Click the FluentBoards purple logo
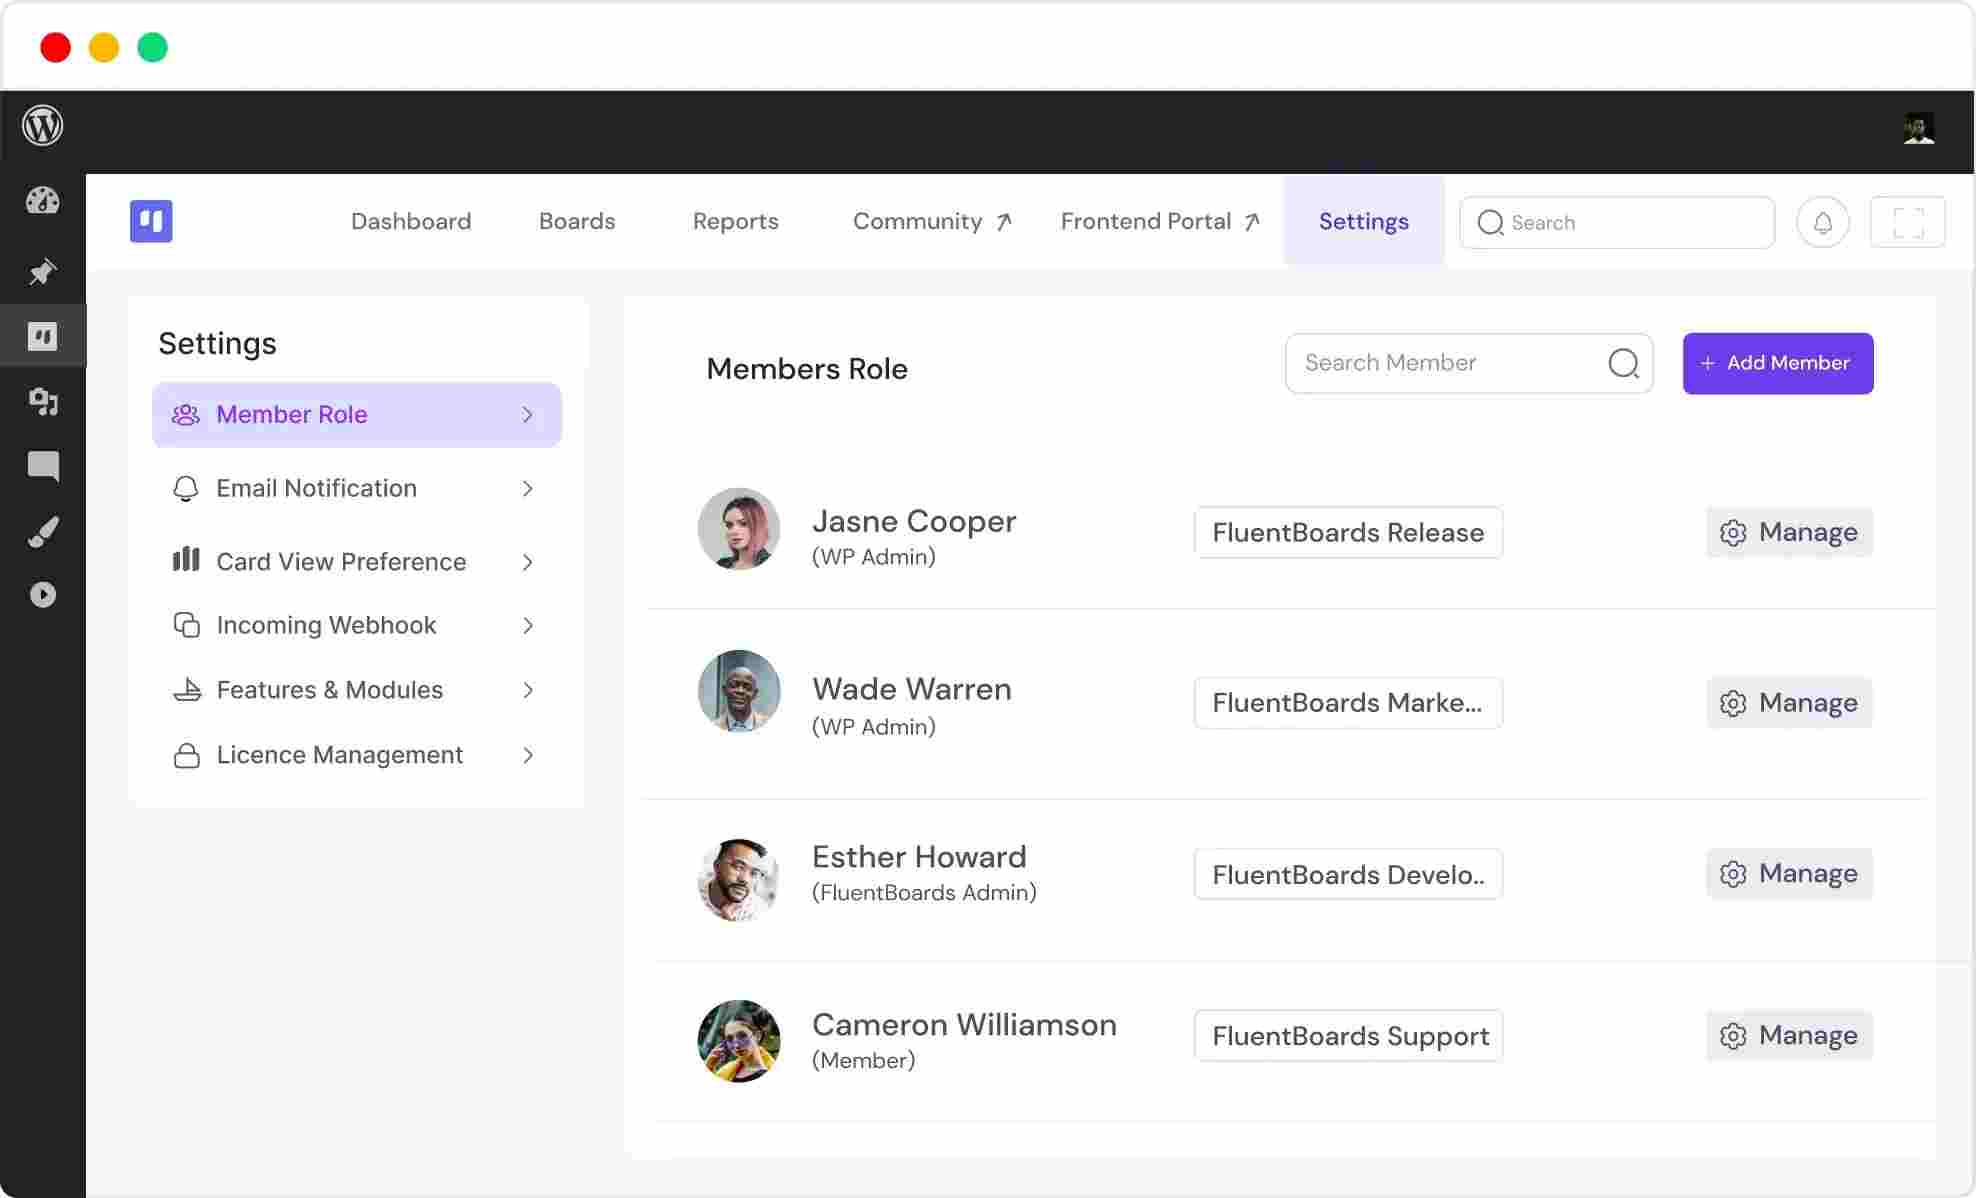The image size is (1976, 1198). [151, 221]
